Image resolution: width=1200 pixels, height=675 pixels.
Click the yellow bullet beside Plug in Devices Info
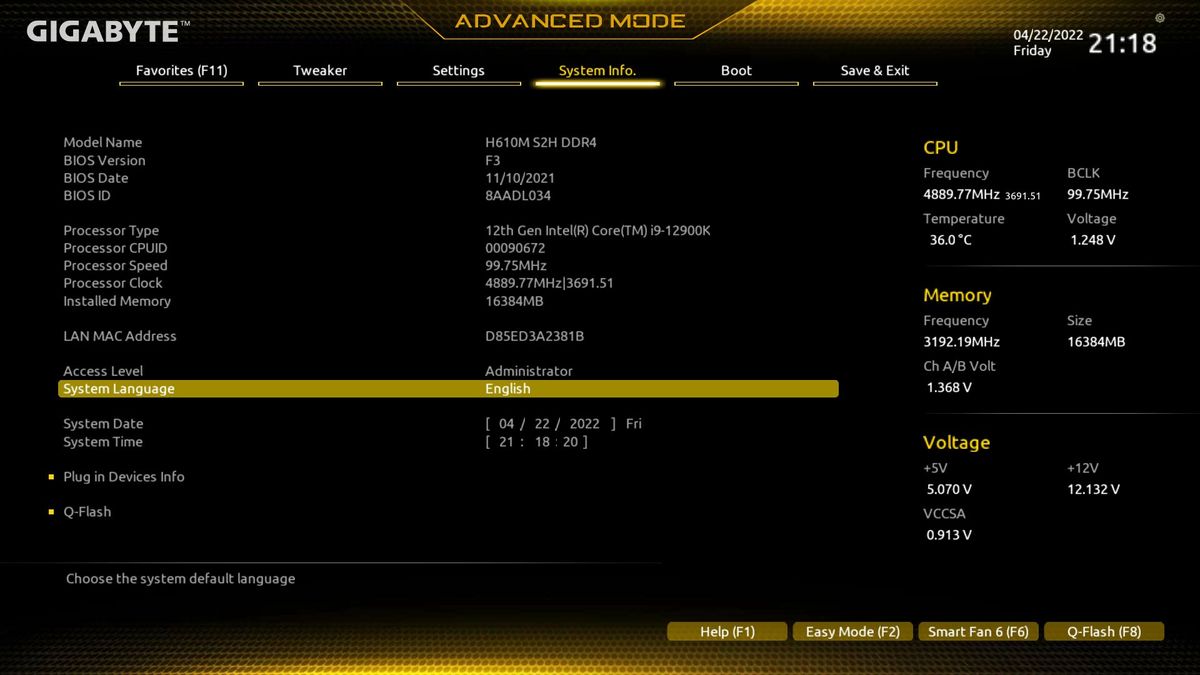point(51,477)
